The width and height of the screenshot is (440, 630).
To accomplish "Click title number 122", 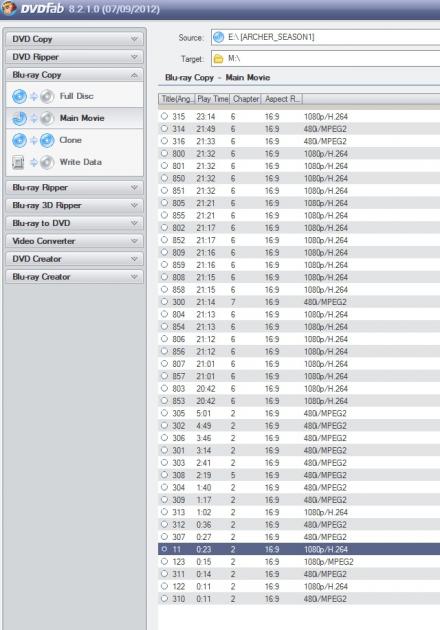I will (x=179, y=587).
